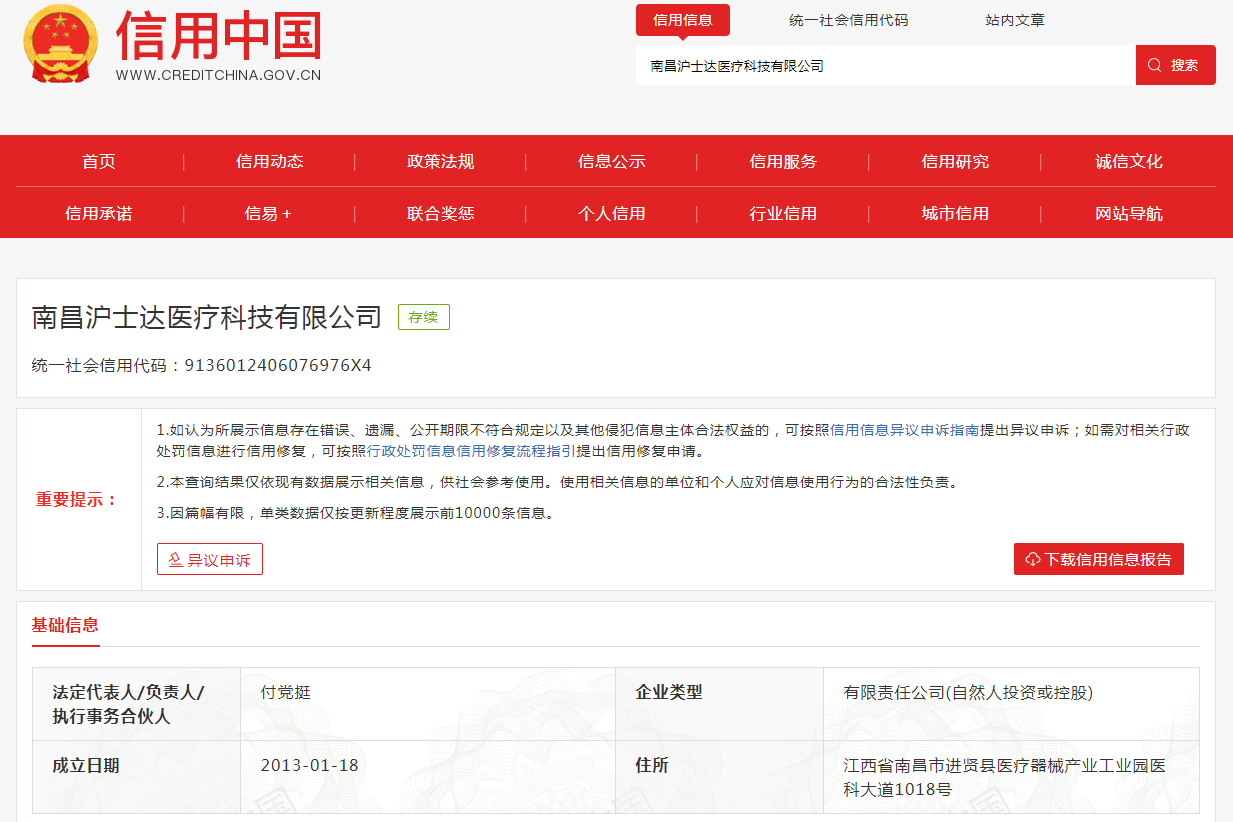Open the 信用动态 menu item
Screen dimensions: 1233x822
[270, 162]
